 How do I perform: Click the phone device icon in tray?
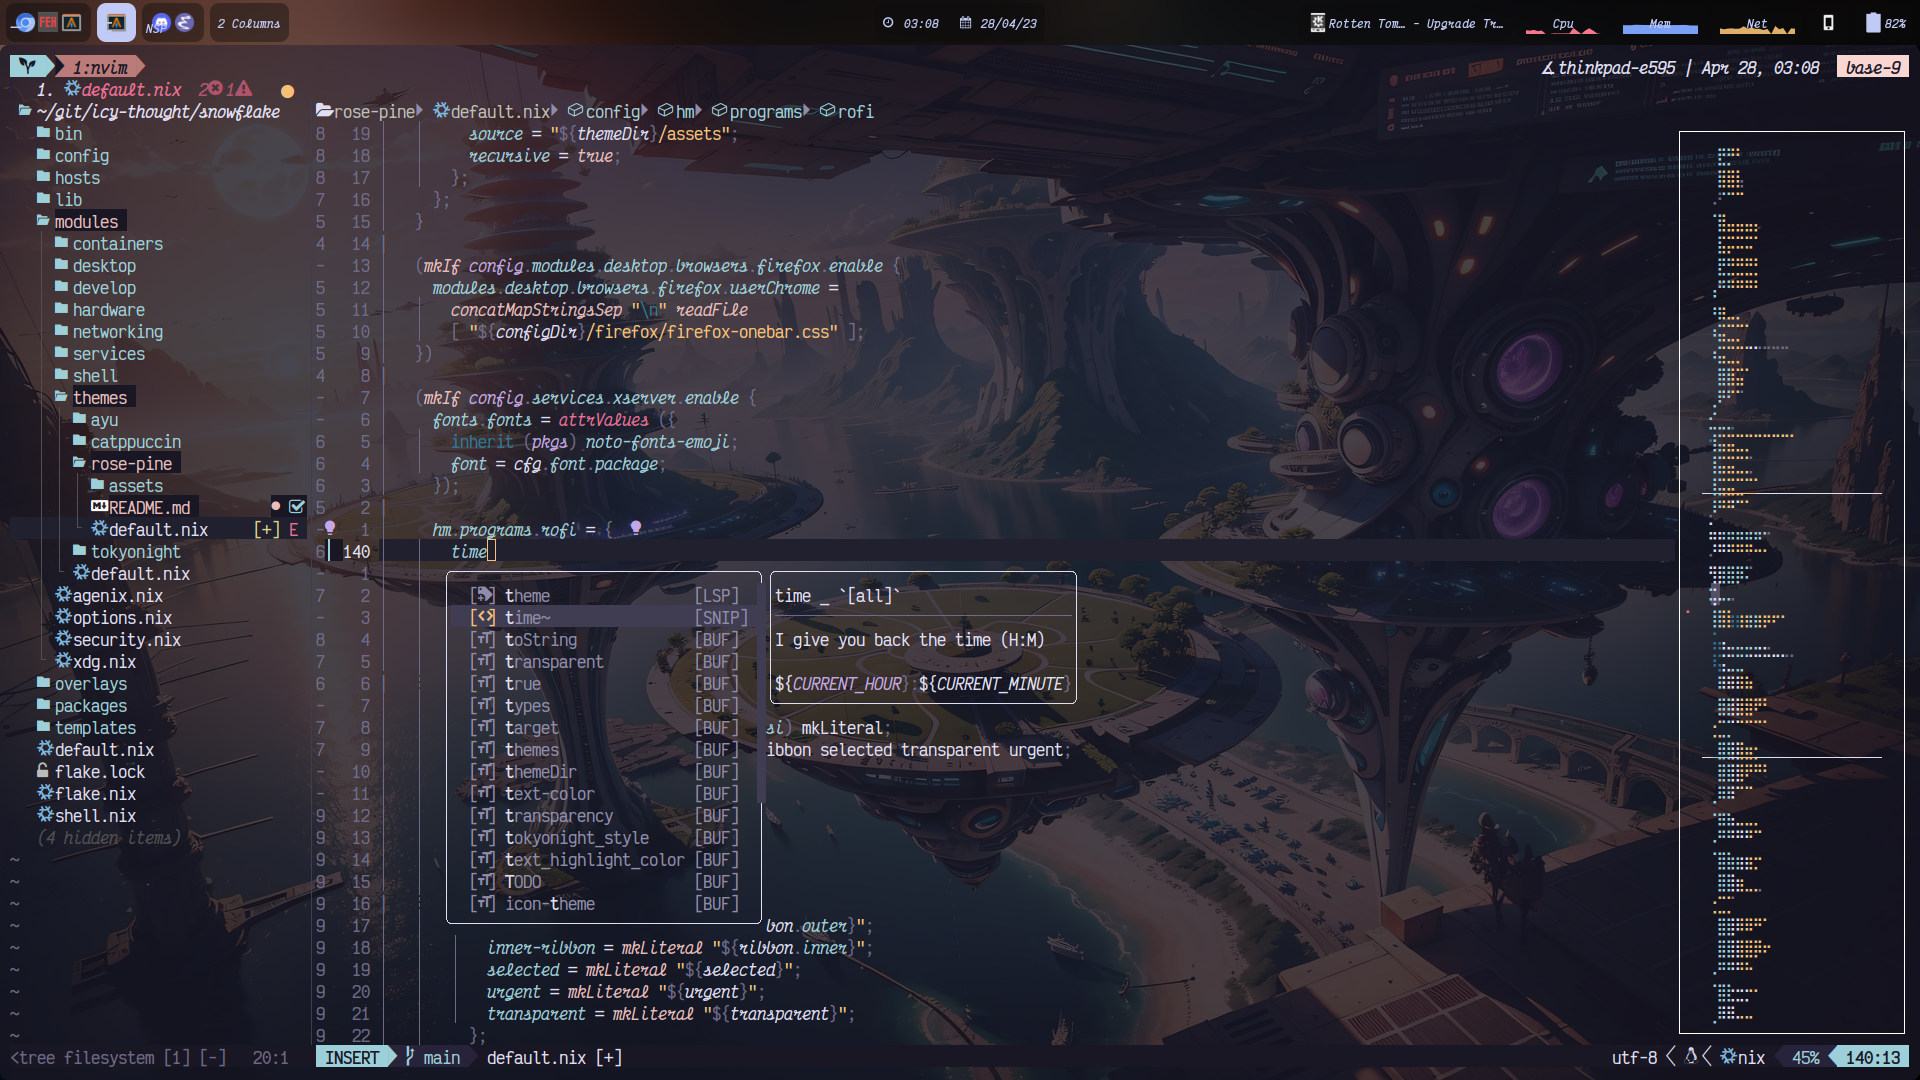pos(1828,22)
